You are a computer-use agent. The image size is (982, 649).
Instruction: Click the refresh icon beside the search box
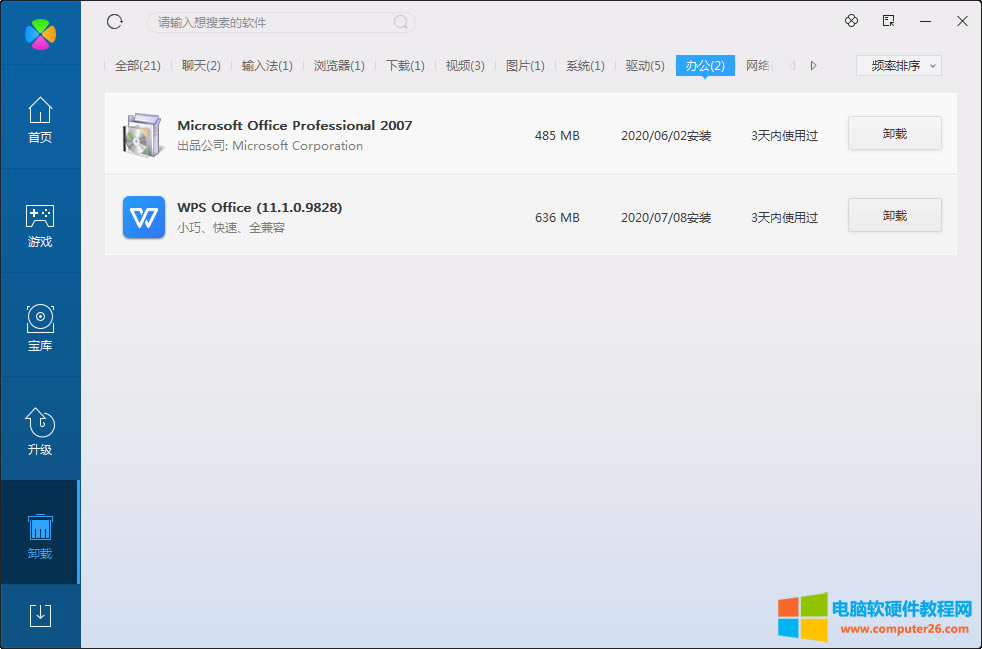click(x=114, y=21)
